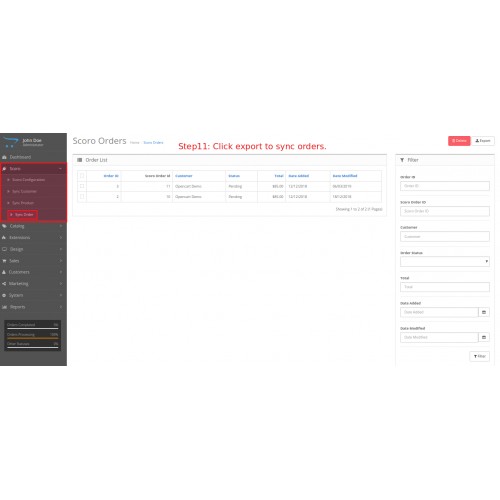
Task: Click the Home breadcrumb link
Action: click(135, 143)
